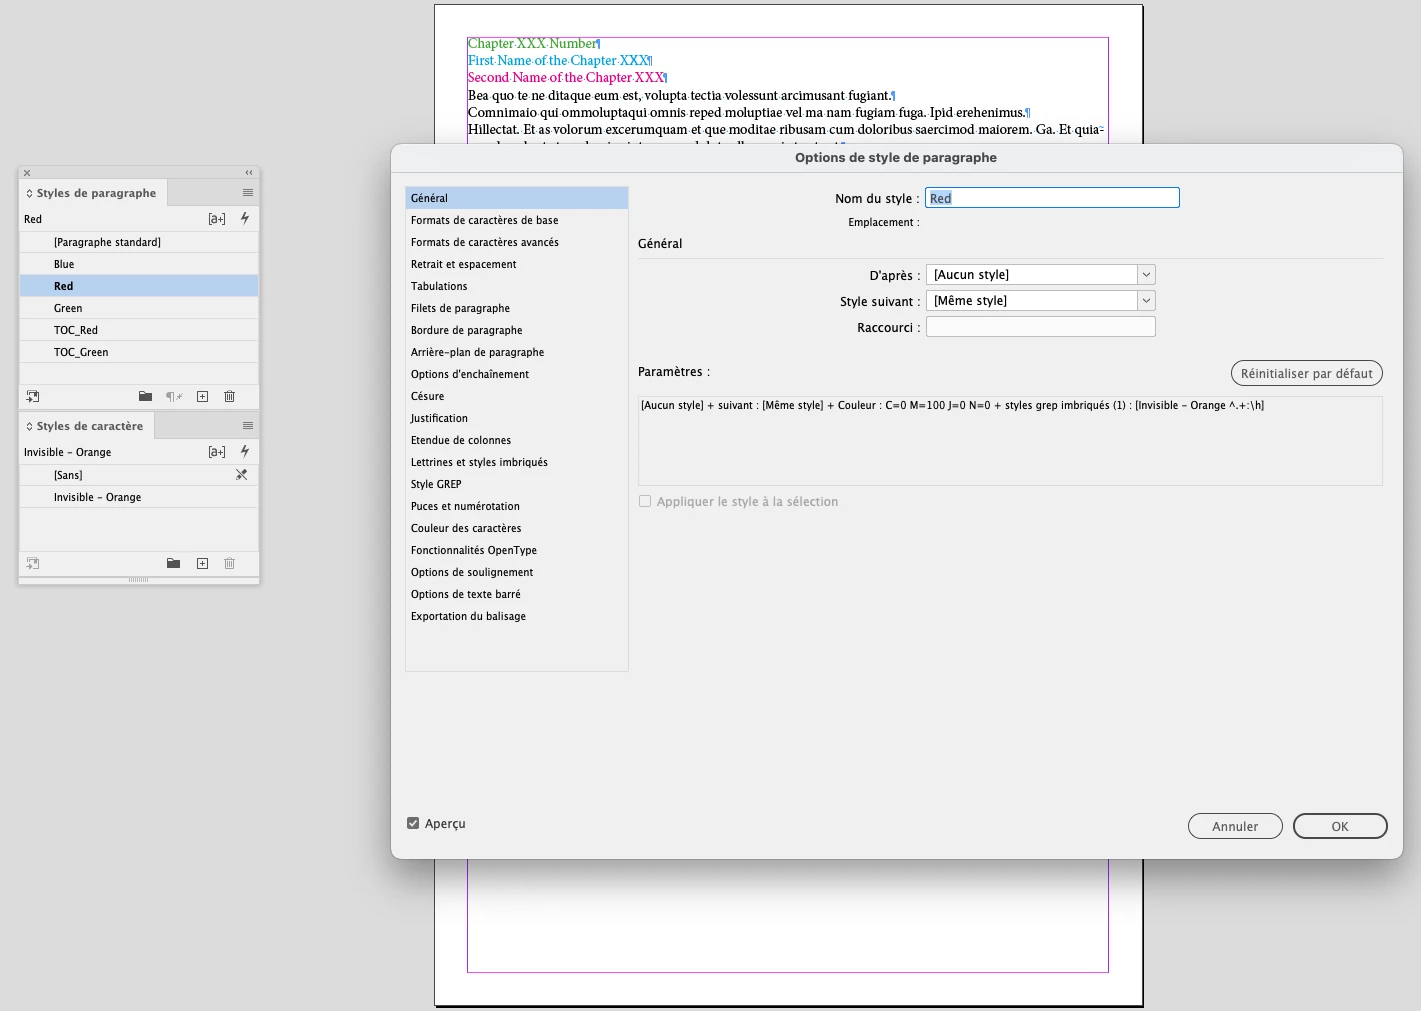Image resolution: width=1421 pixels, height=1011 pixels.
Task: Open the Justification section
Action: point(517,418)
